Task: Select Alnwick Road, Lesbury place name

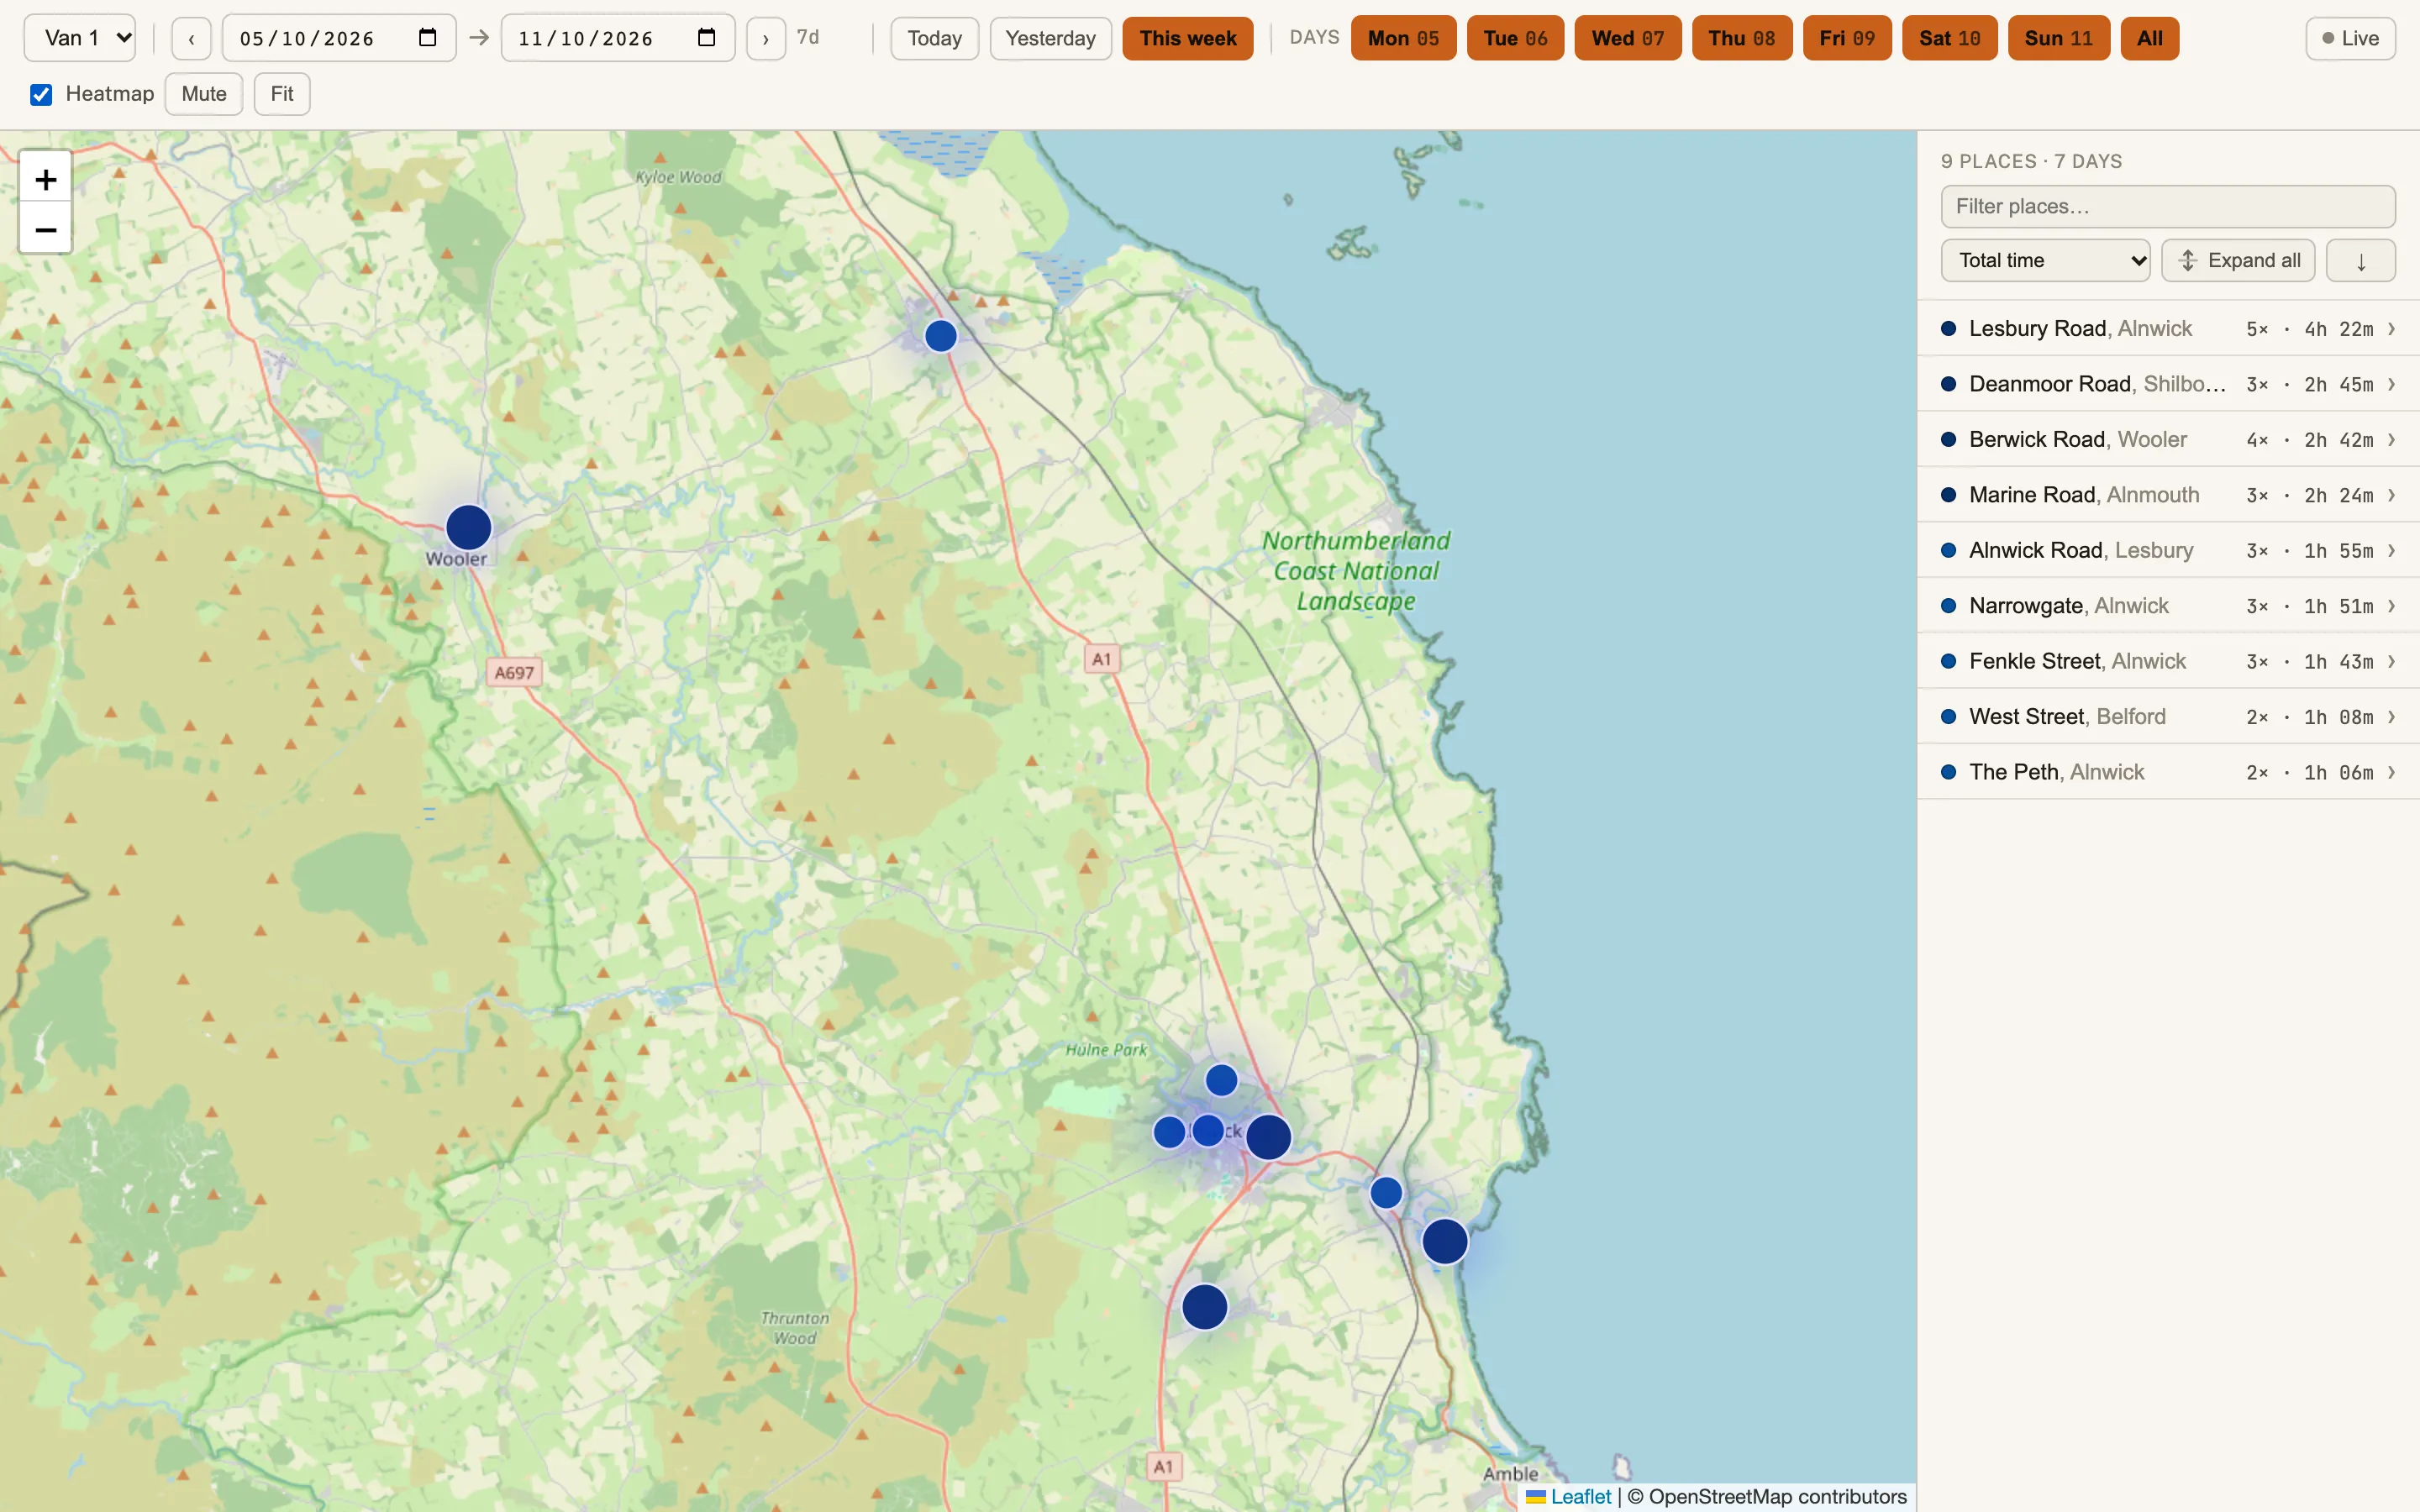Action: pyautogui.click(x=2081, y=551)
